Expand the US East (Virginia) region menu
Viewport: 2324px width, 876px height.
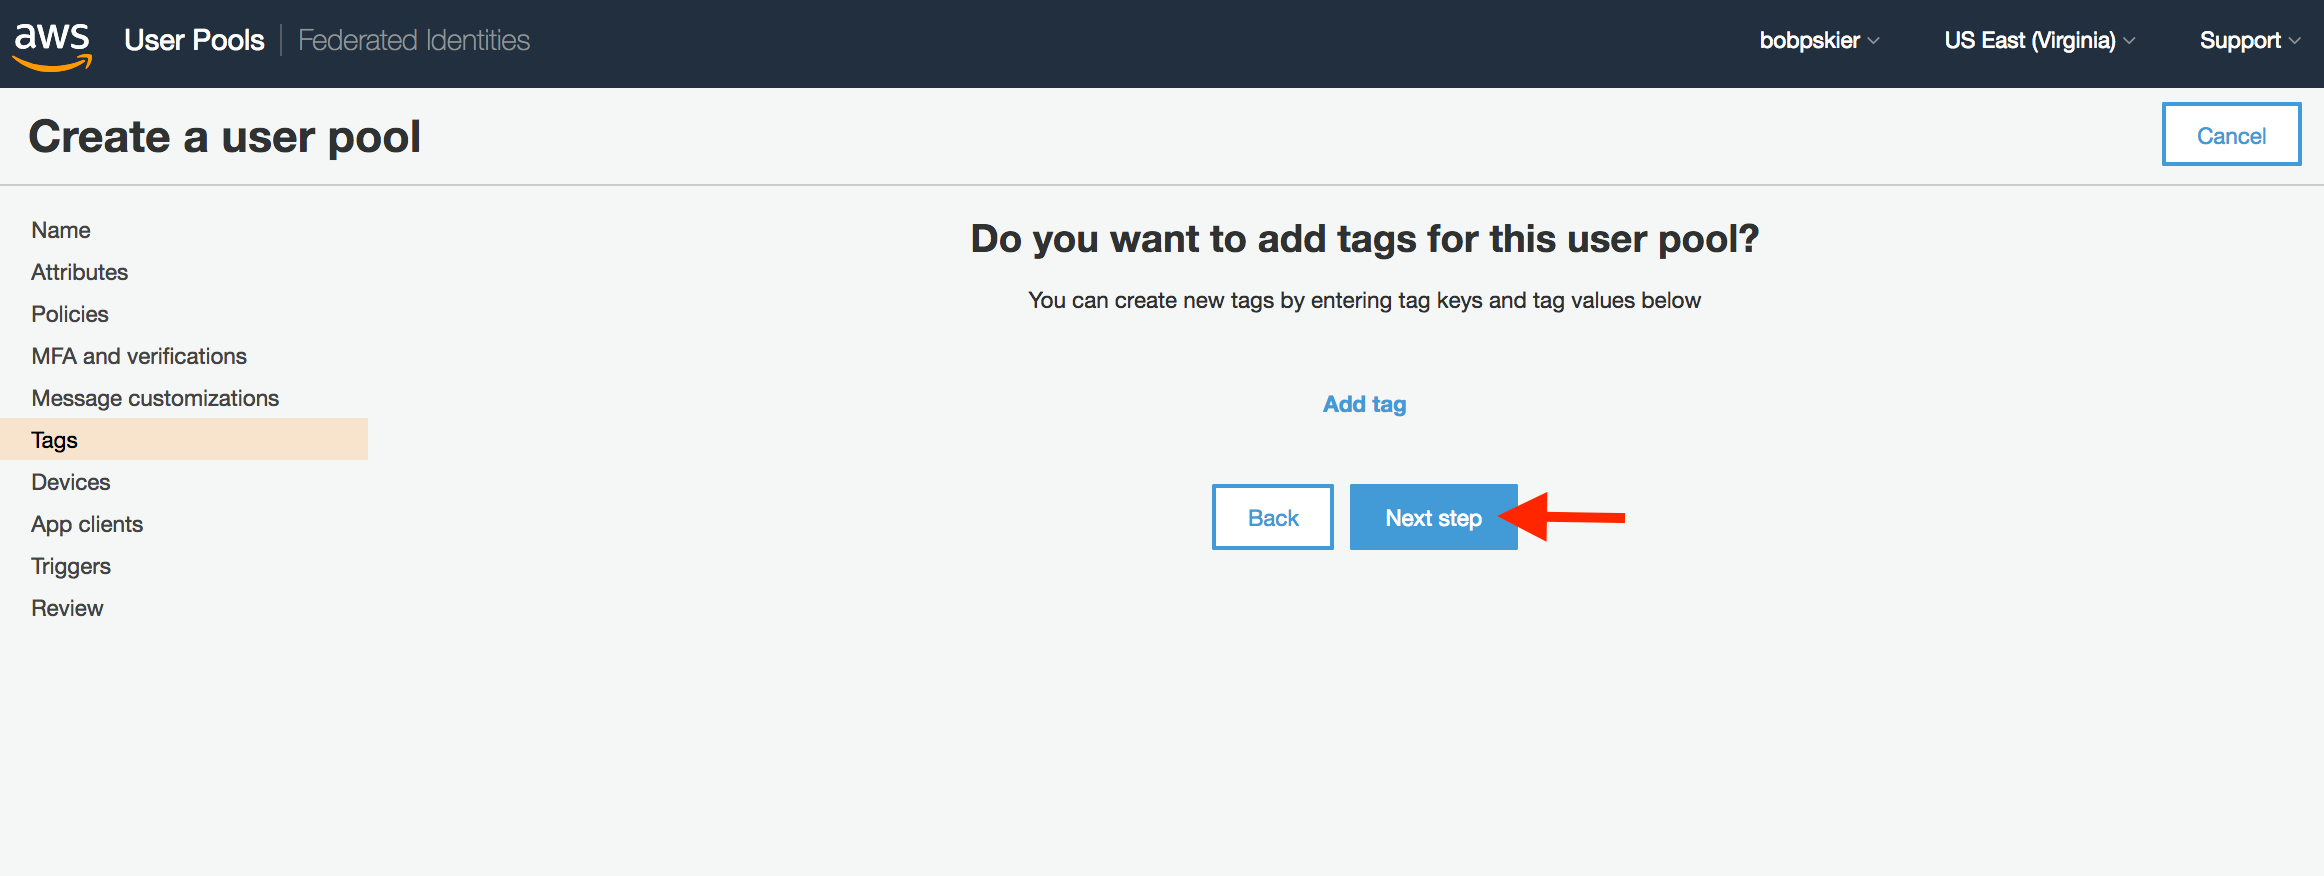(2039, 40)
